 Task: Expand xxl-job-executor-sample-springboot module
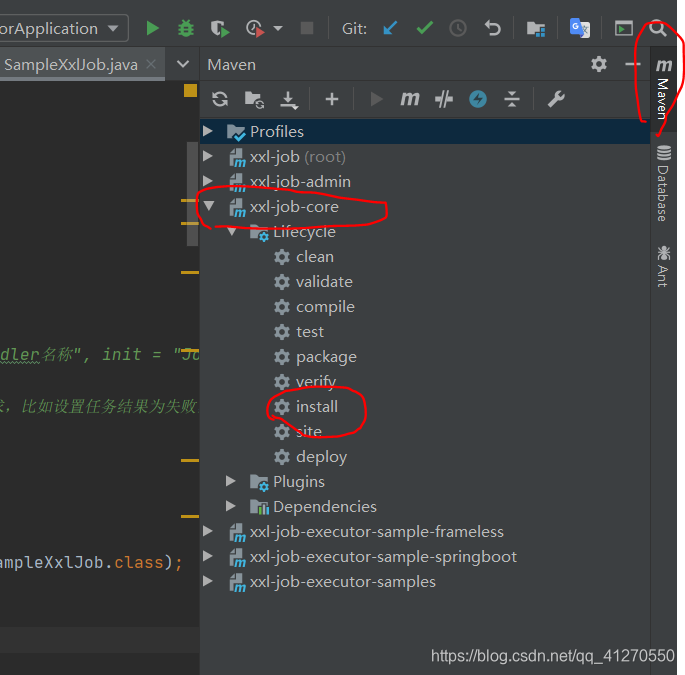tap(208, 556)
